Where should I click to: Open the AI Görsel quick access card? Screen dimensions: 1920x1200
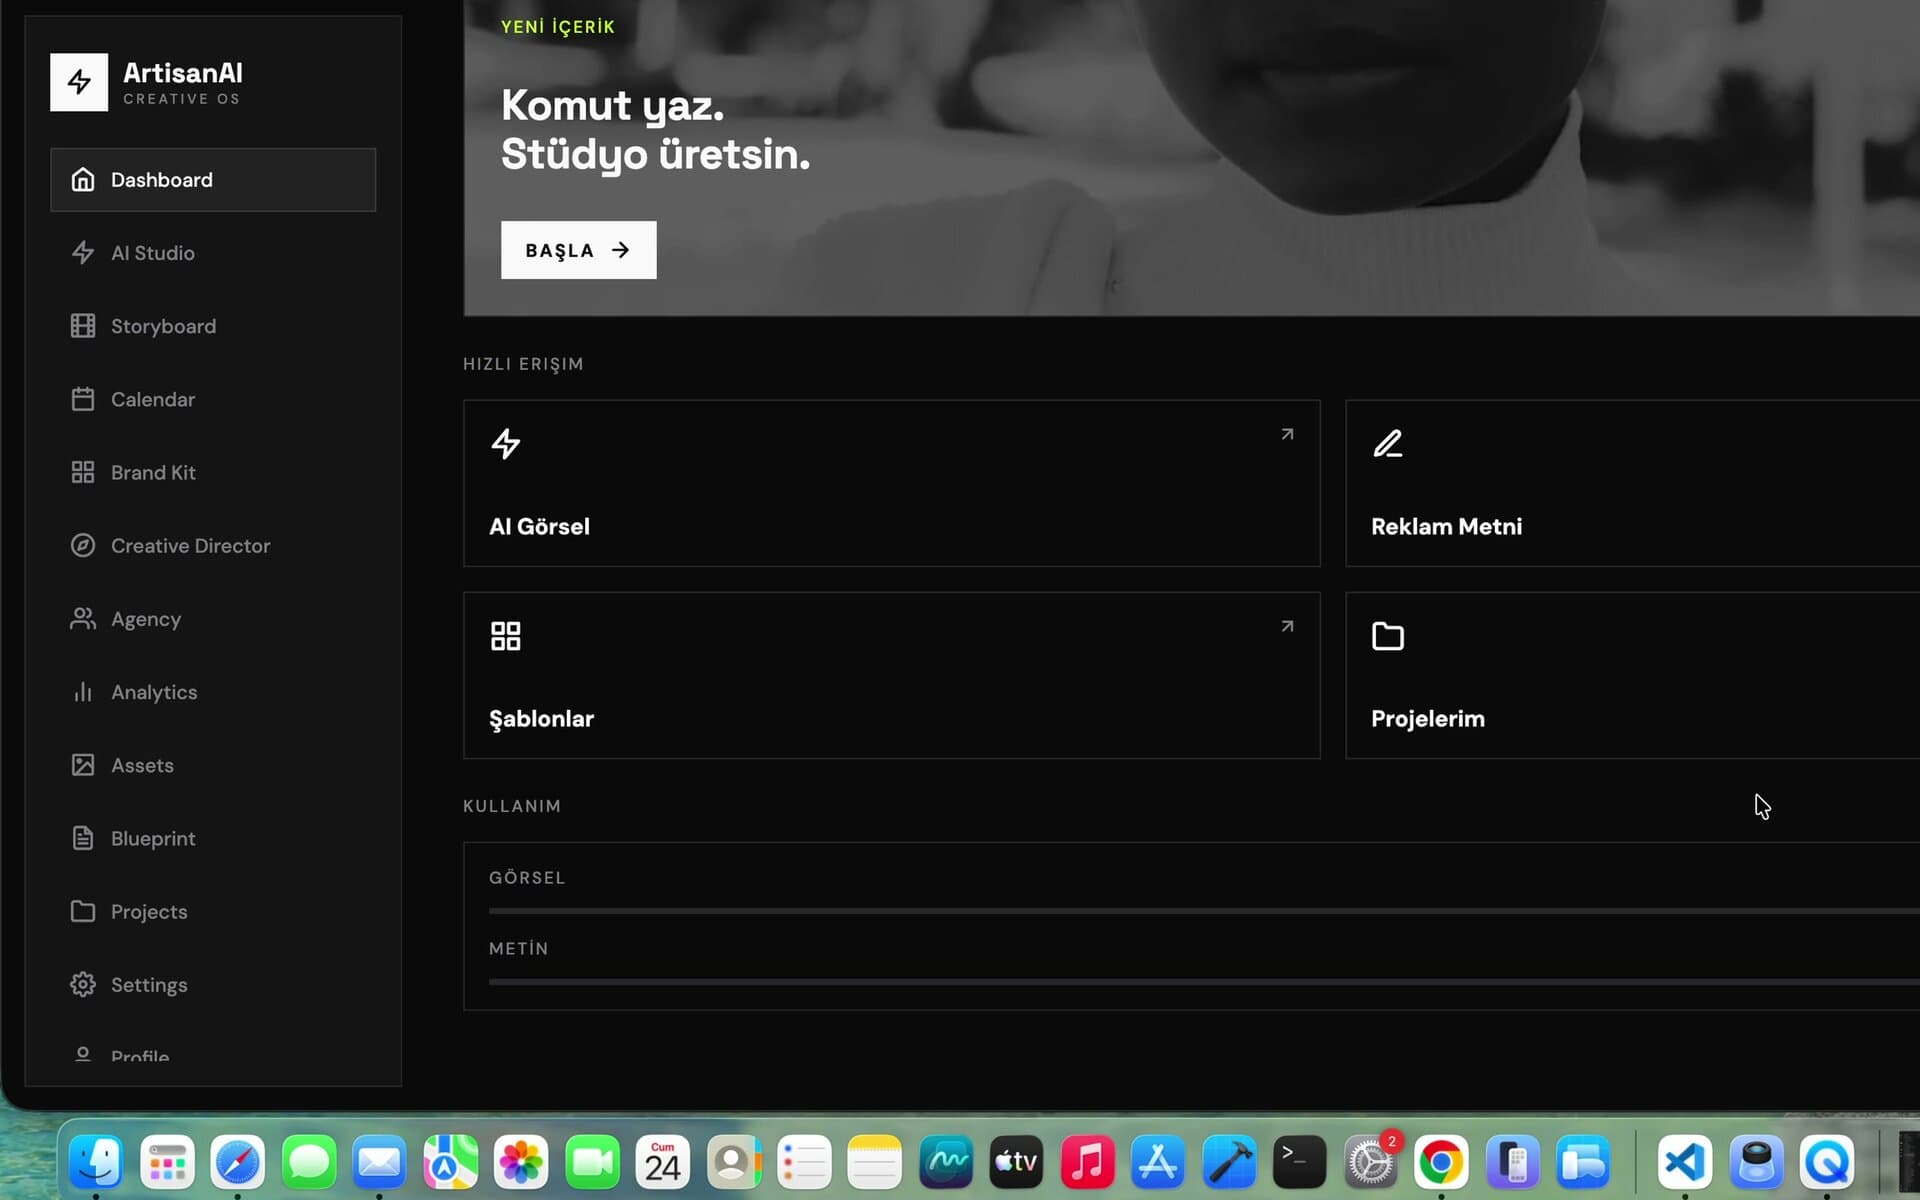891,483
